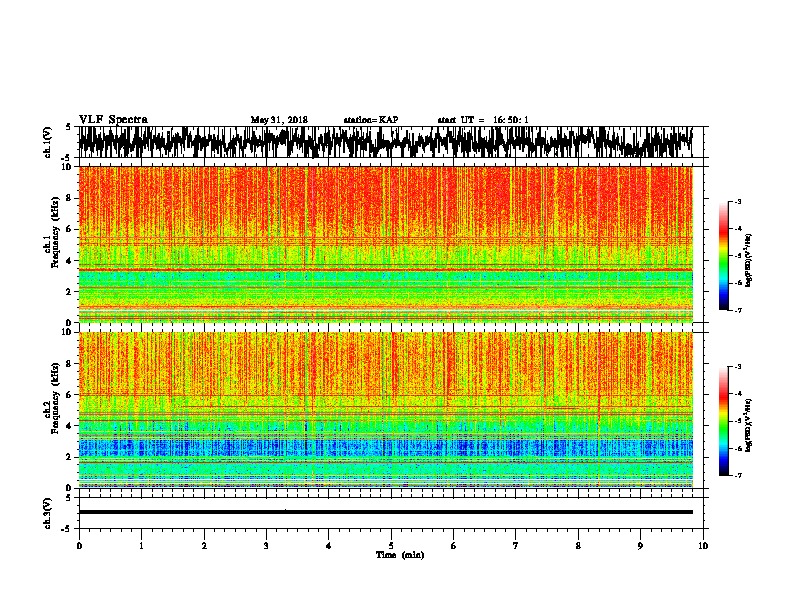Click the ch.1 spectrogram panel
The width and height of the screenshot is (792, 612).
(x=385, y=244)
